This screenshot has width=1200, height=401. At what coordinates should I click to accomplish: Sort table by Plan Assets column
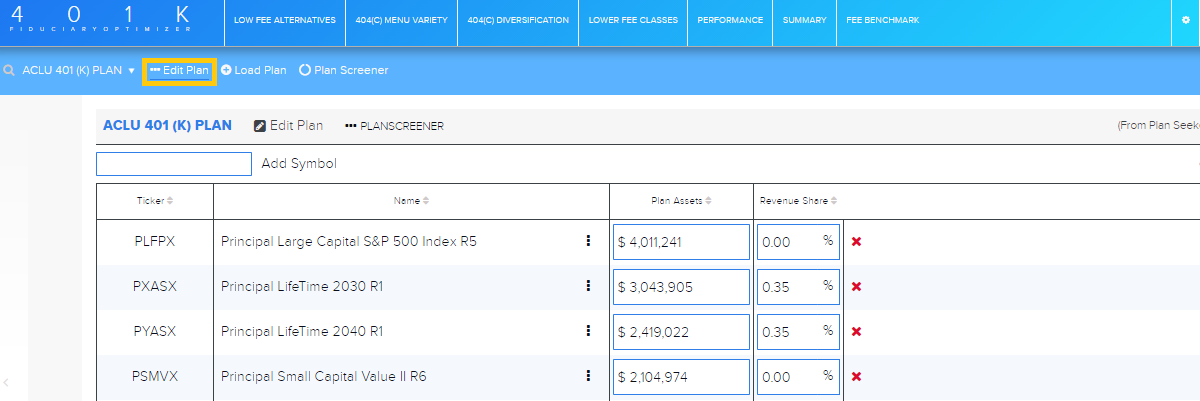pyautogui.click(x=681, y=201)
